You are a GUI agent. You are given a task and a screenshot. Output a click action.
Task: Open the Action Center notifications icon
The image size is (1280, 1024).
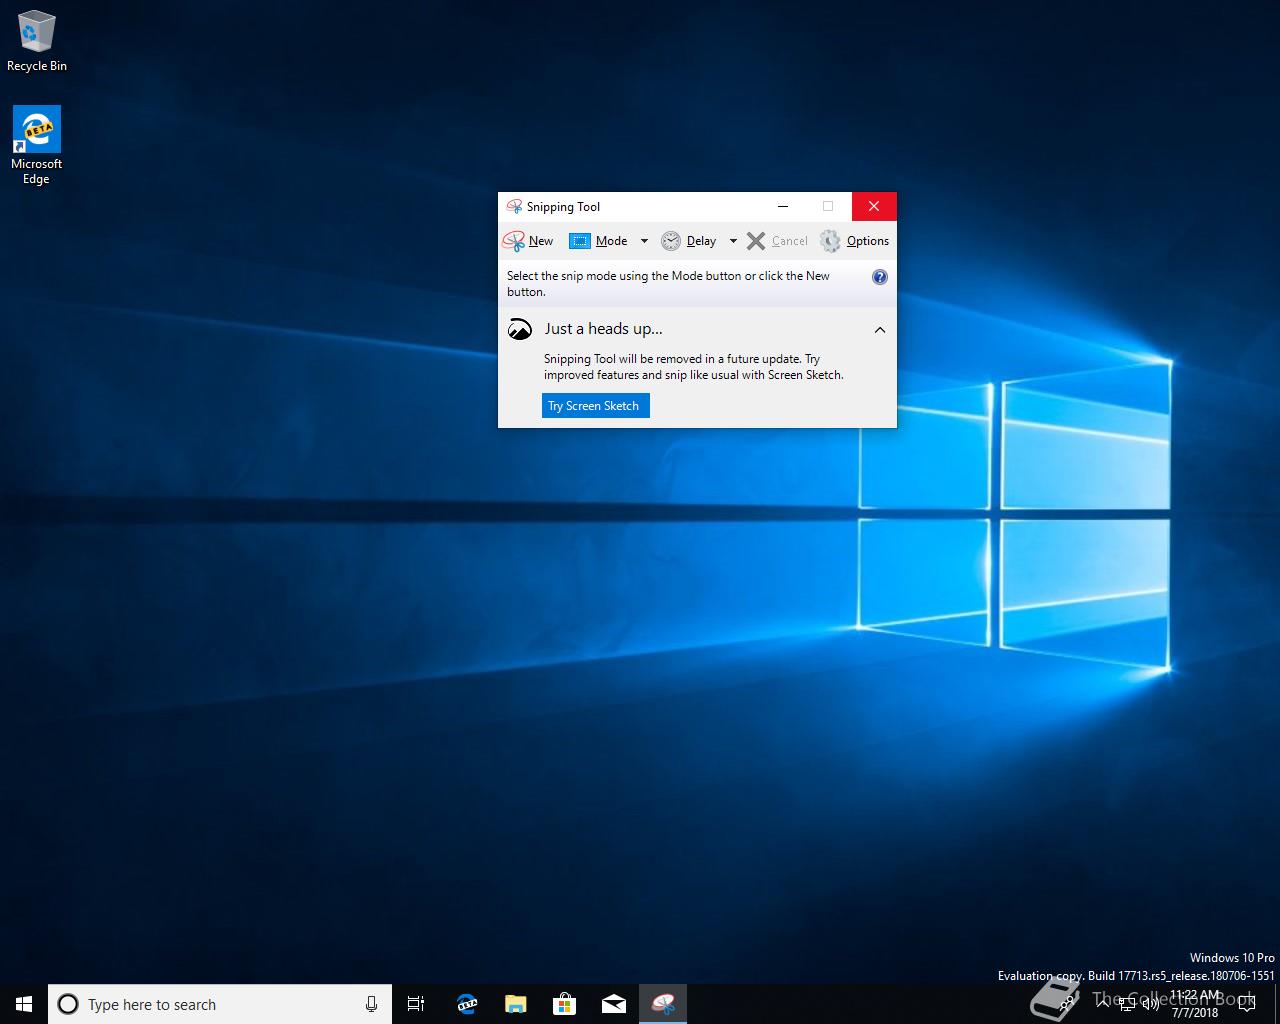pyautogui.click(x=1246, y=1004)
